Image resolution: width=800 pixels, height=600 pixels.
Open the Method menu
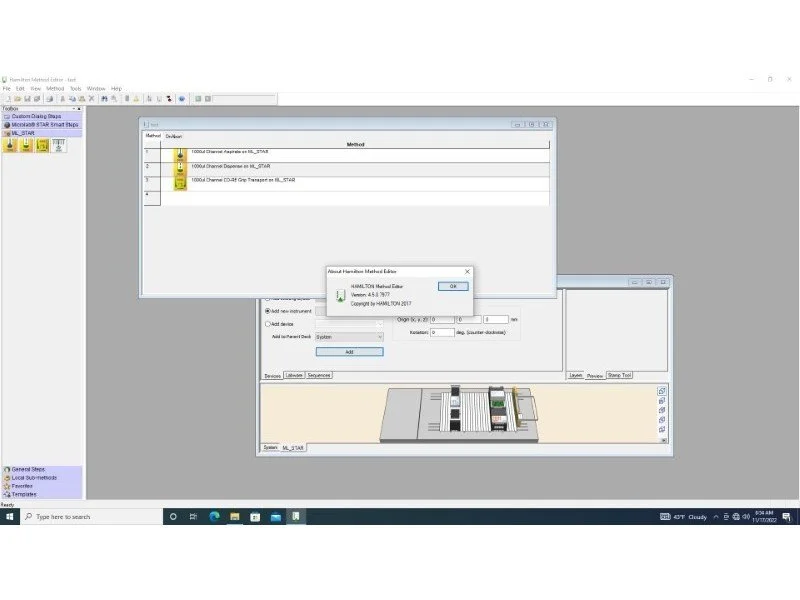click(55, 88)
